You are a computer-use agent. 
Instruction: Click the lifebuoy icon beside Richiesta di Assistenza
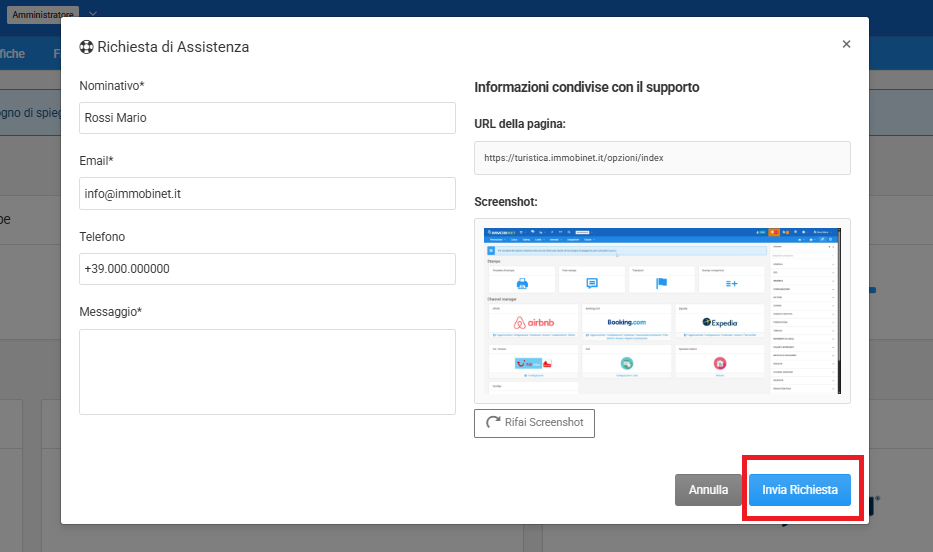[86, 47]
